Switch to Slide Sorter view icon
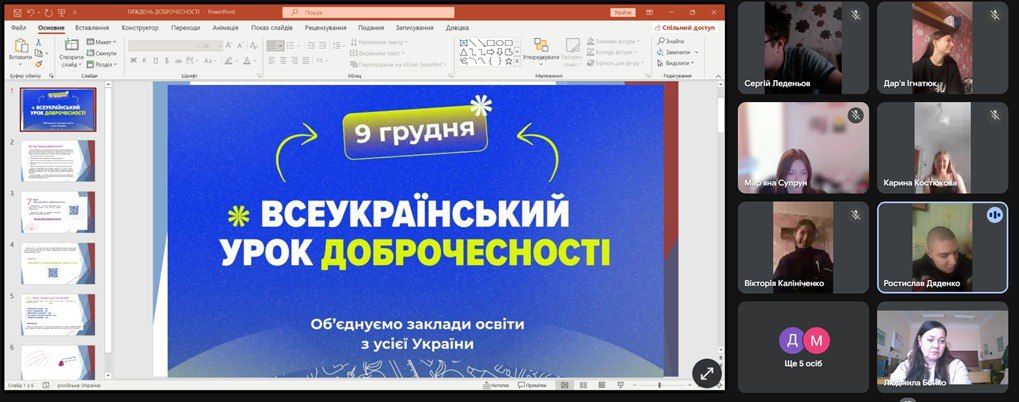Viewport: 1019px width, 402px height. (x=581, y=385)
